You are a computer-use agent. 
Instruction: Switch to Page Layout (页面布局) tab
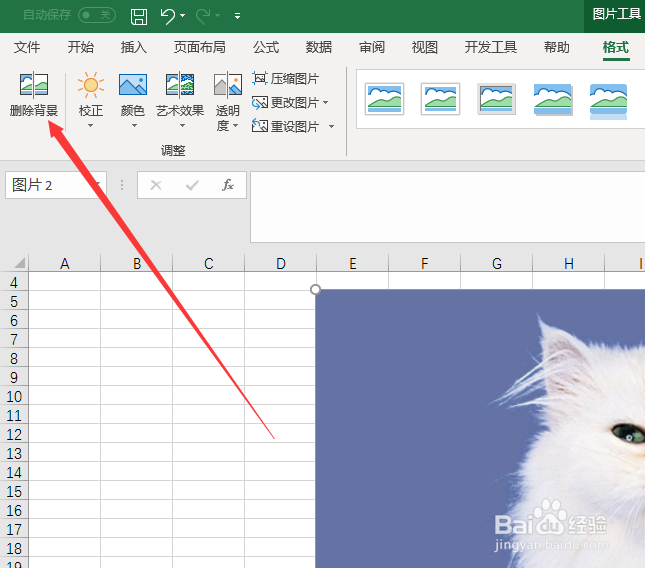tap(200, 47)
